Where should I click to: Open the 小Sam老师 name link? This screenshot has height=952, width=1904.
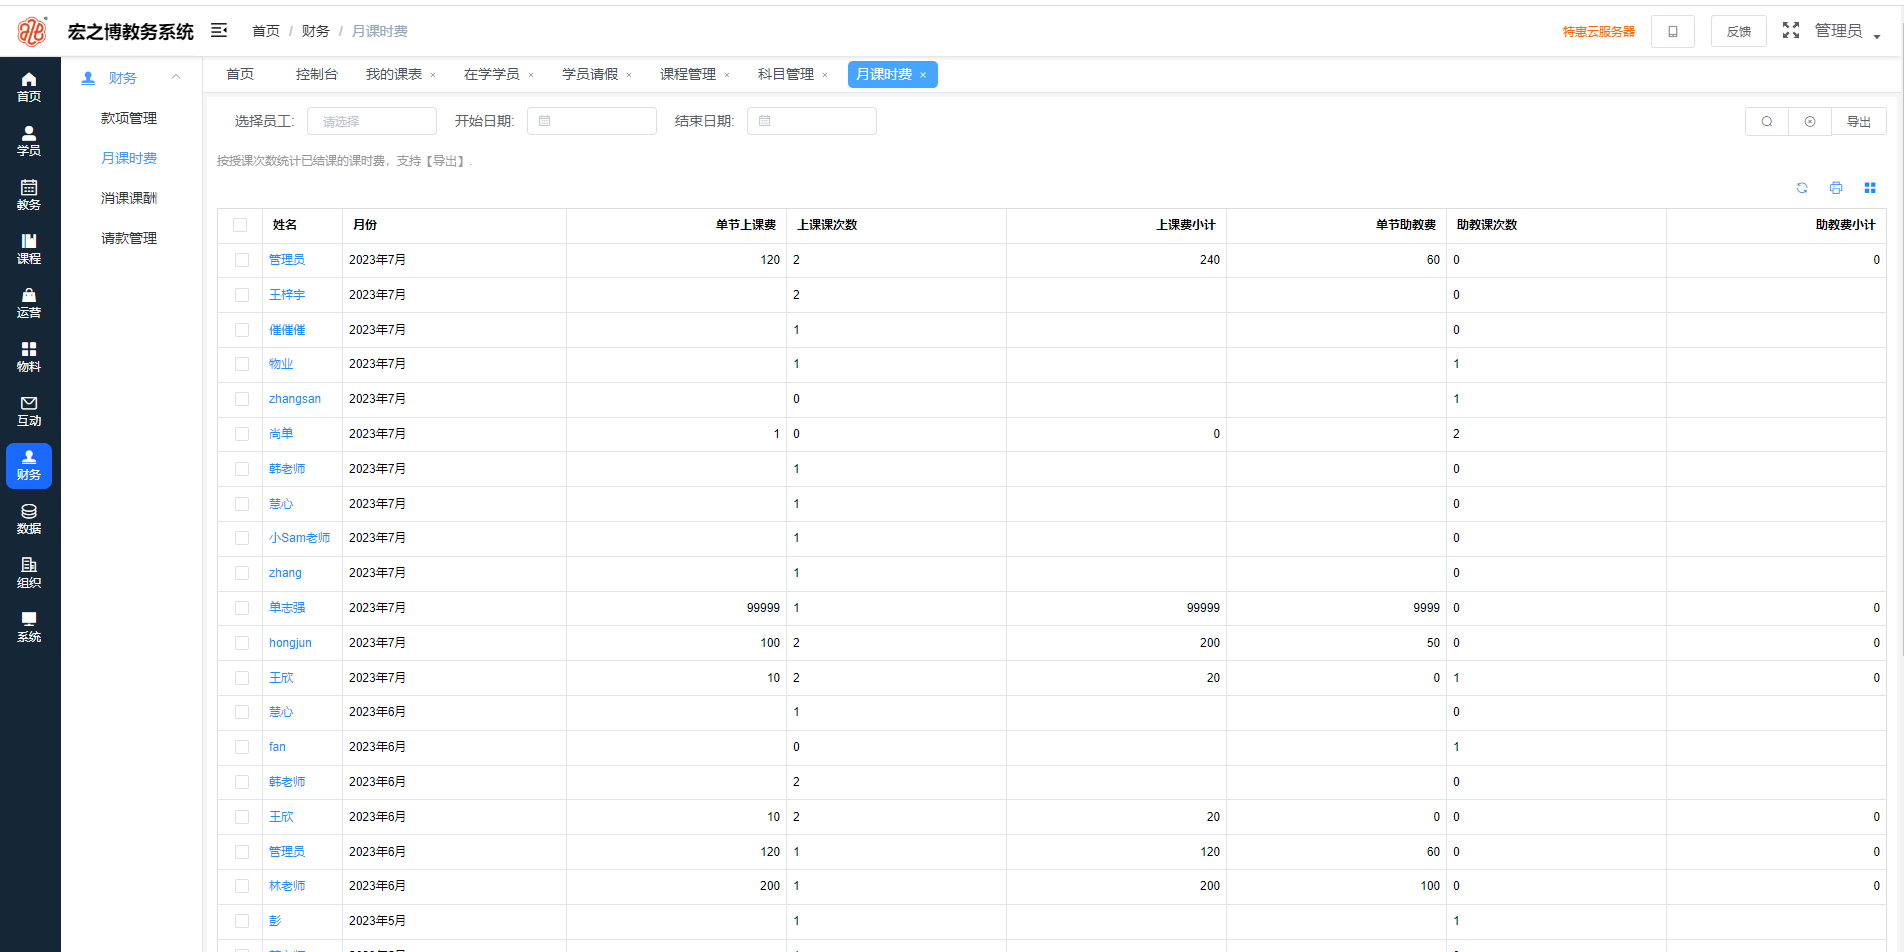[x=299, y=538]
